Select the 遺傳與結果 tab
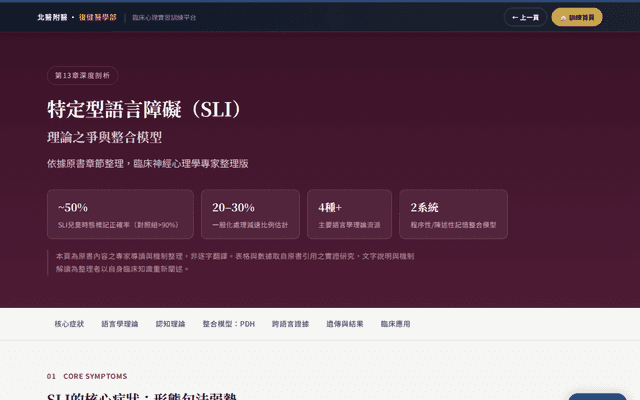This screenshot has height=400, width=640. 344,324
